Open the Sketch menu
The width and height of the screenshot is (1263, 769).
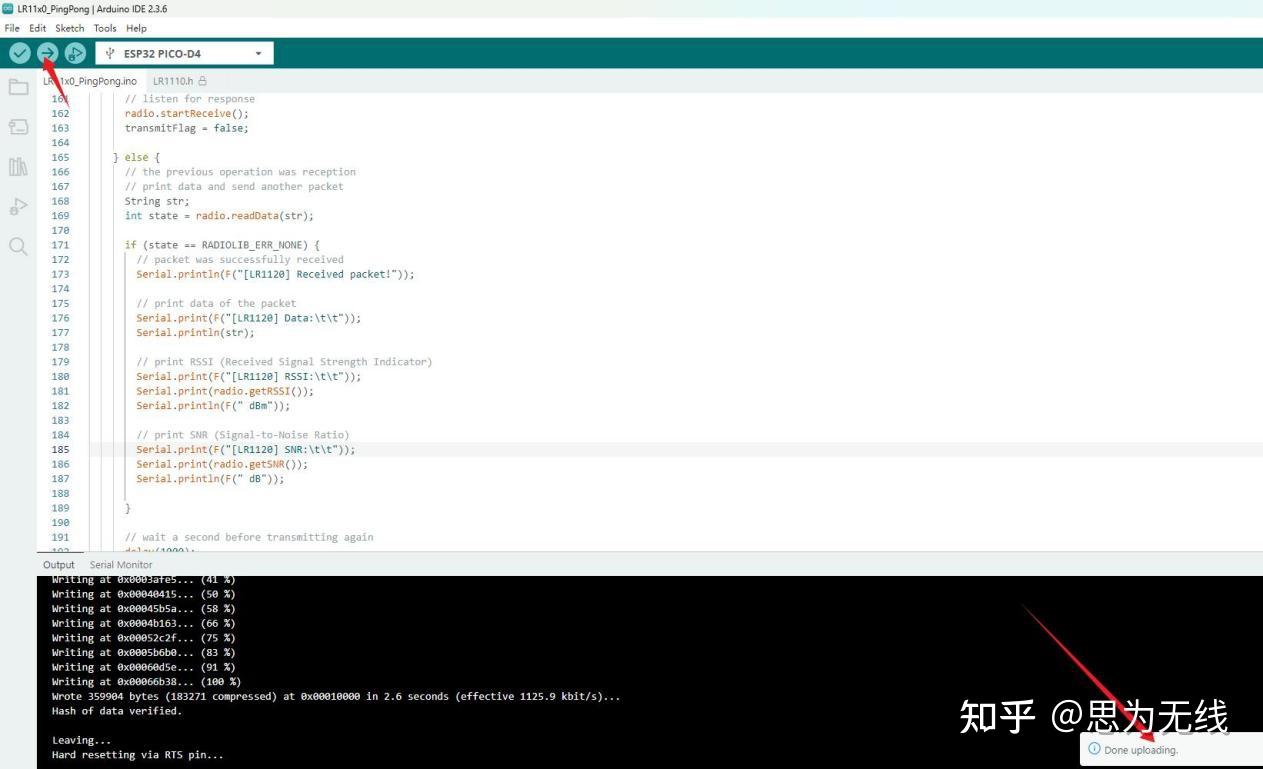68,28
